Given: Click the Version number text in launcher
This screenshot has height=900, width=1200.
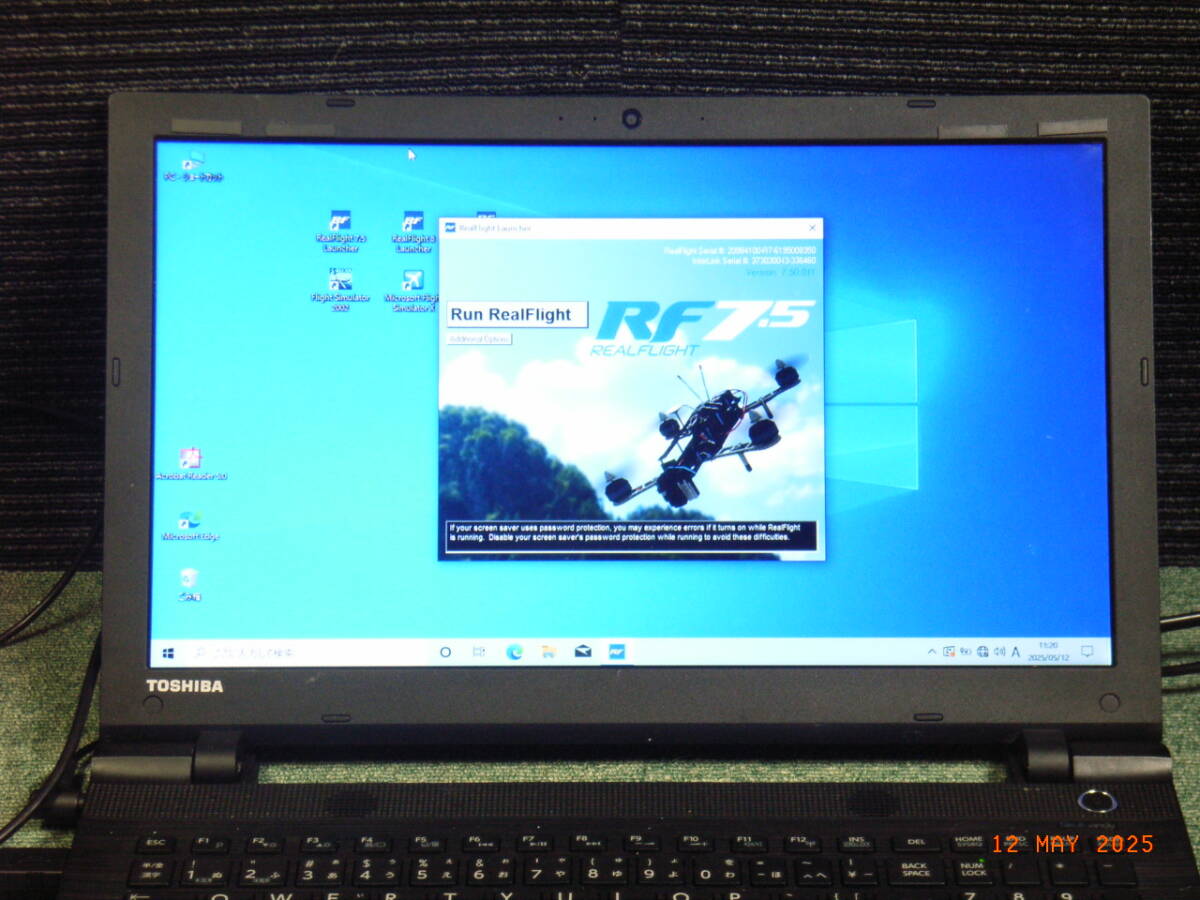Looking at the screenshot, I should click(781, 272).
